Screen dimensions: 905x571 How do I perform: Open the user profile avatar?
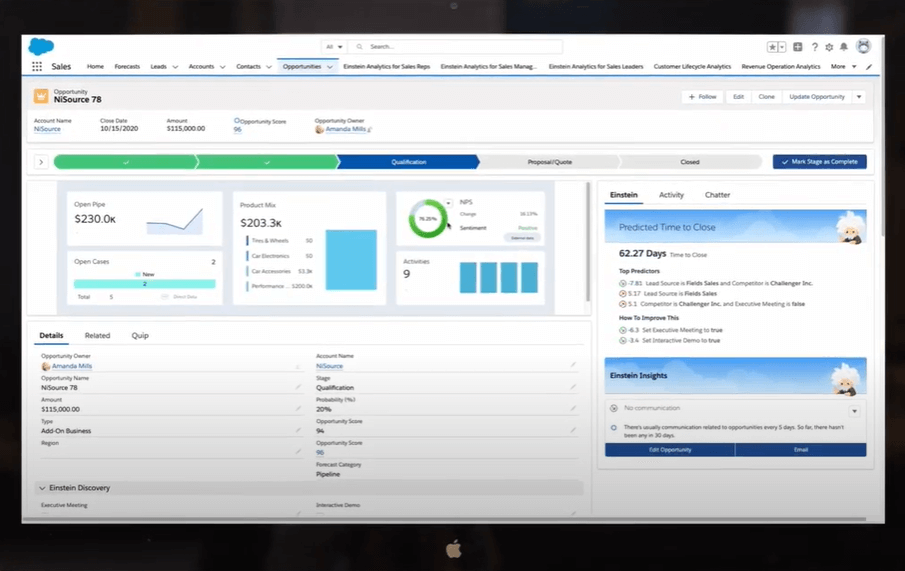863,46
